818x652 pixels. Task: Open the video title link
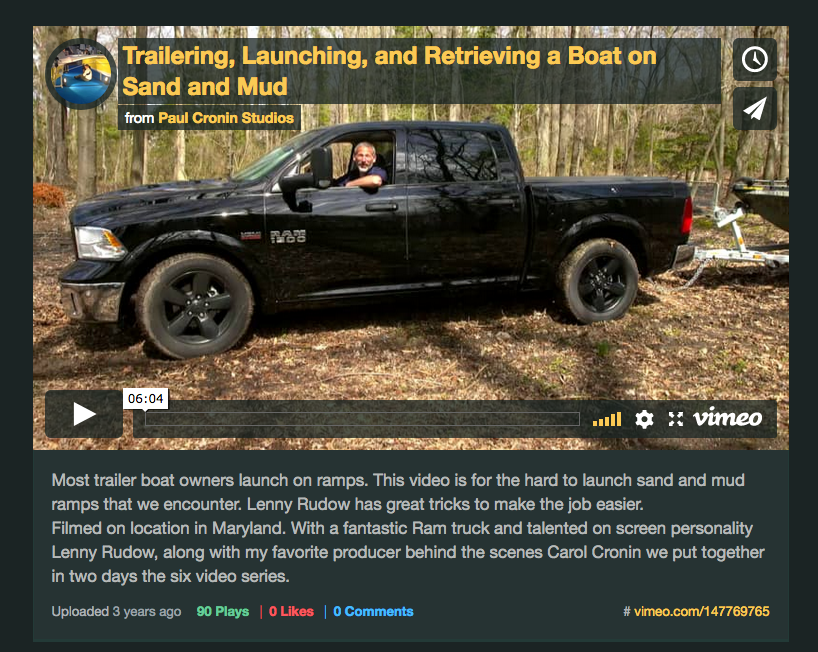tap(389, 71)
